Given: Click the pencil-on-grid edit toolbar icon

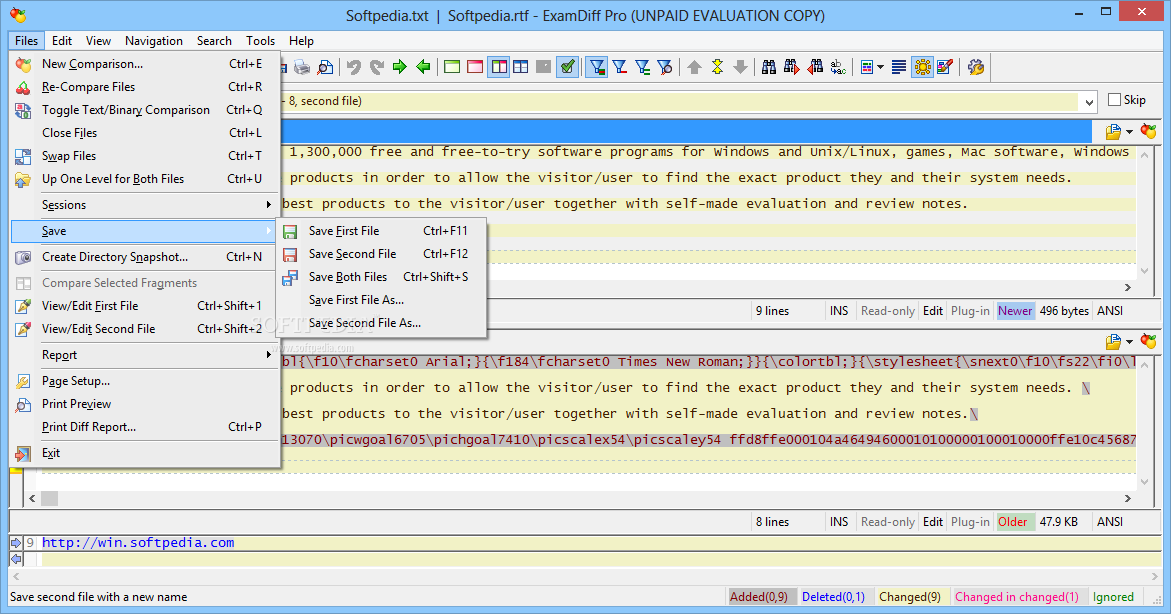Looking at the screenshot, I should (x=945, y=67).
